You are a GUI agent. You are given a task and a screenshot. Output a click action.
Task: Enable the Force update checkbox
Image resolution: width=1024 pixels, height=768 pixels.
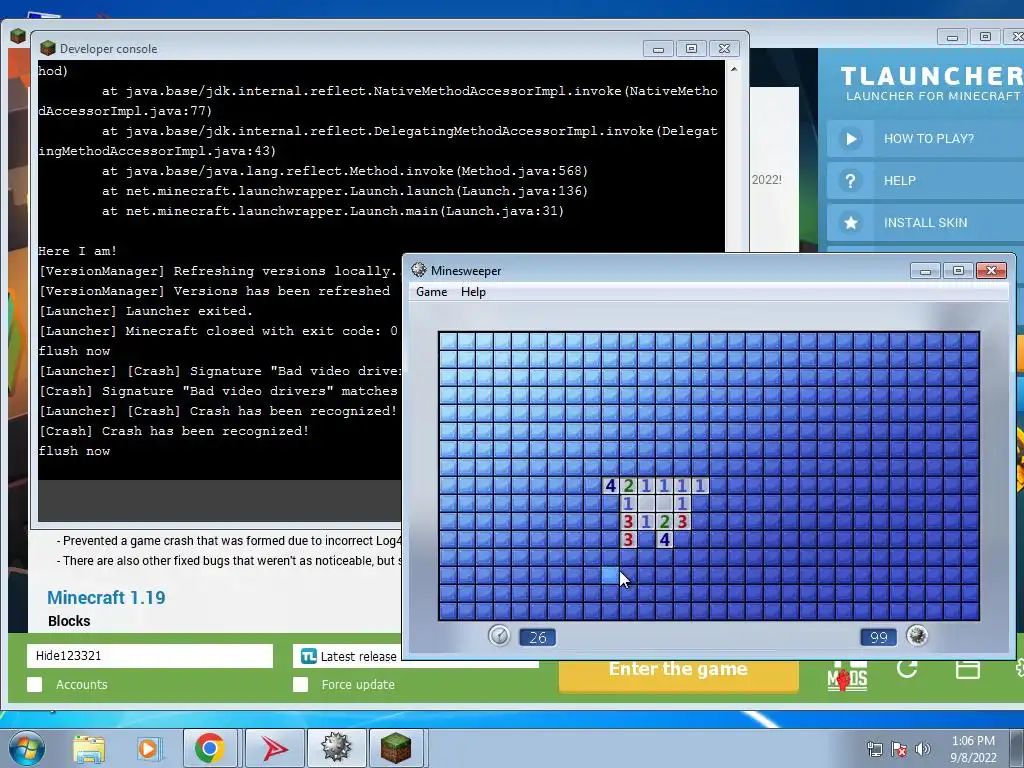coord(300,684)
